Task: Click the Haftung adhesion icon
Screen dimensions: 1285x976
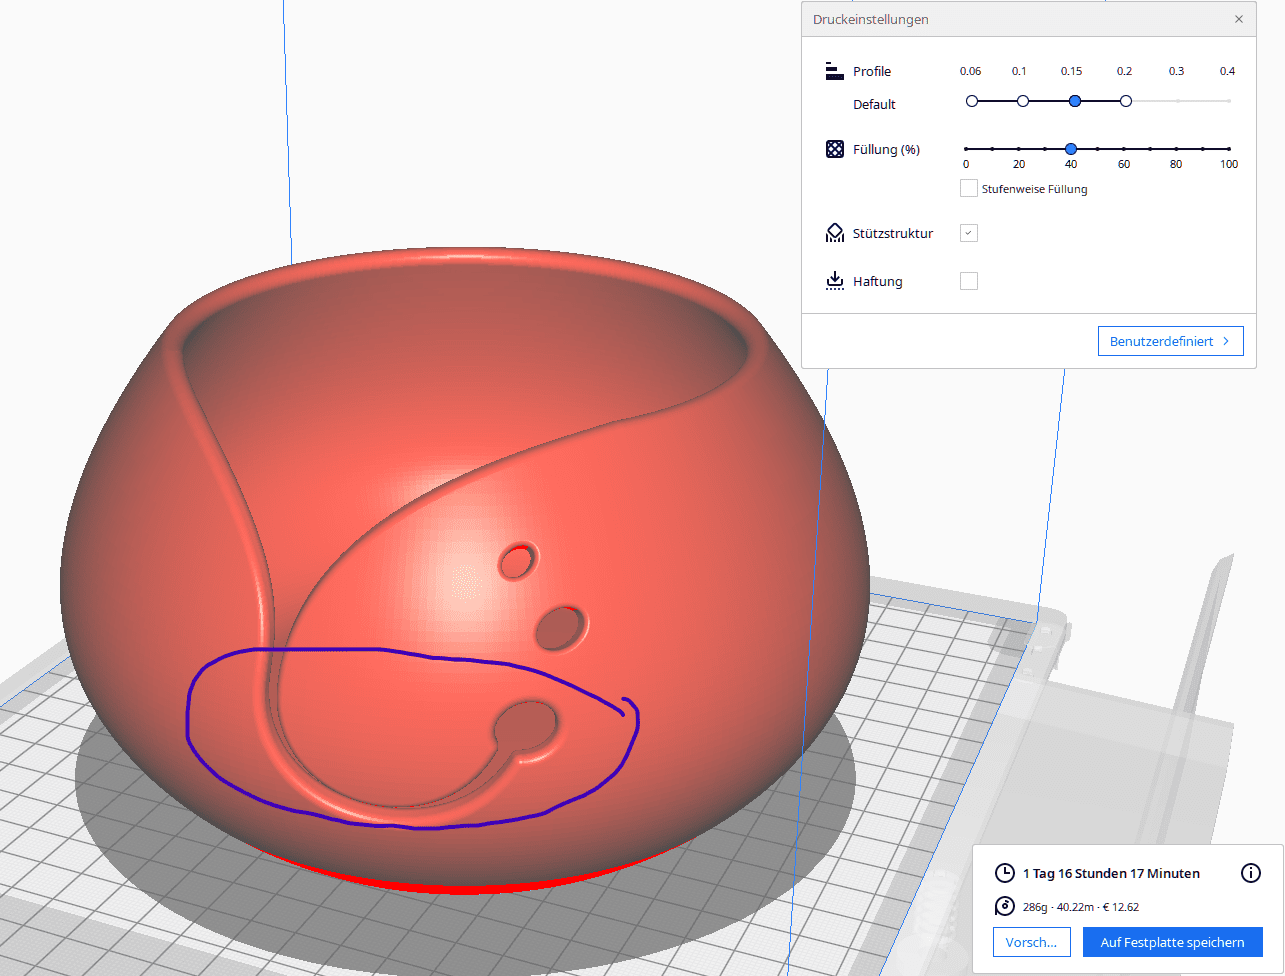Action: tap(835, 281)
